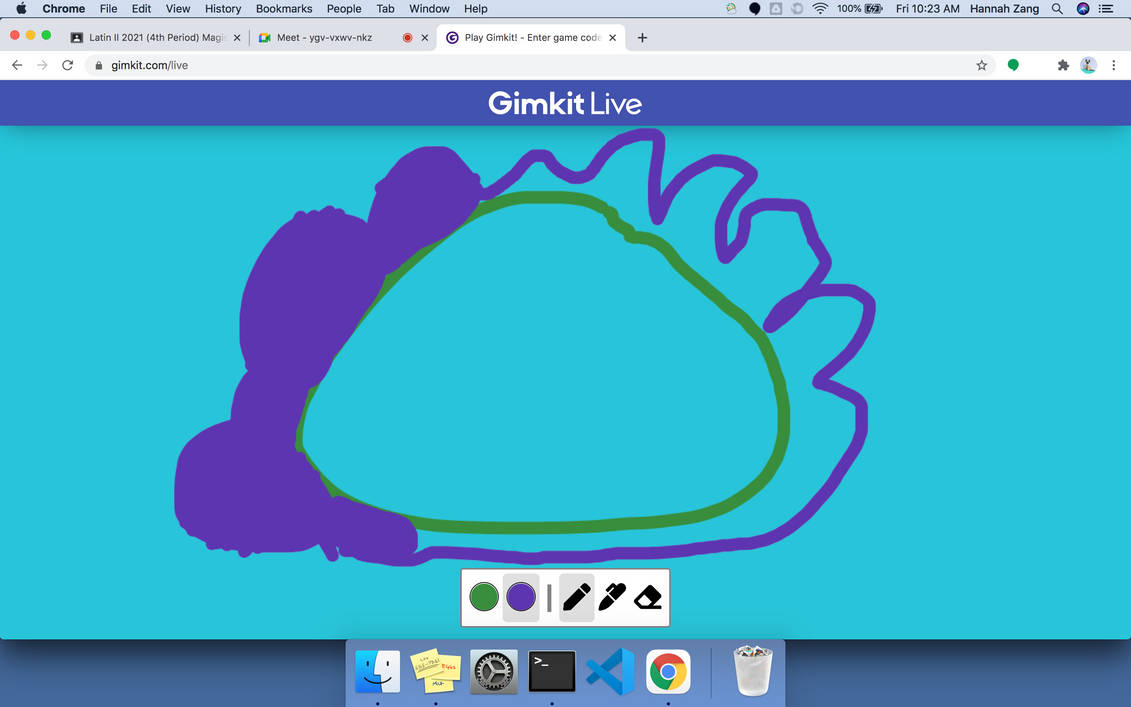1131x707 pixels.
Task: Open the Bookmarks menu
Action: click(284, 9)
